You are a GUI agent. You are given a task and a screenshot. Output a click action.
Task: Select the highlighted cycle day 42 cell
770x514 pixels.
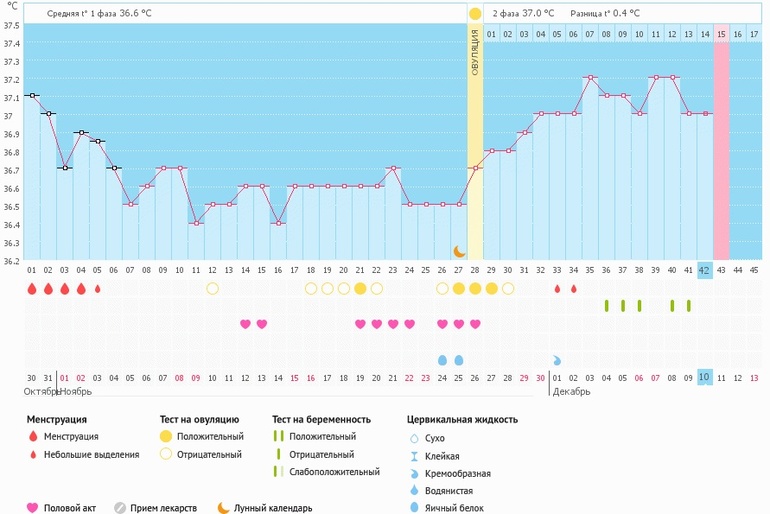705,270
